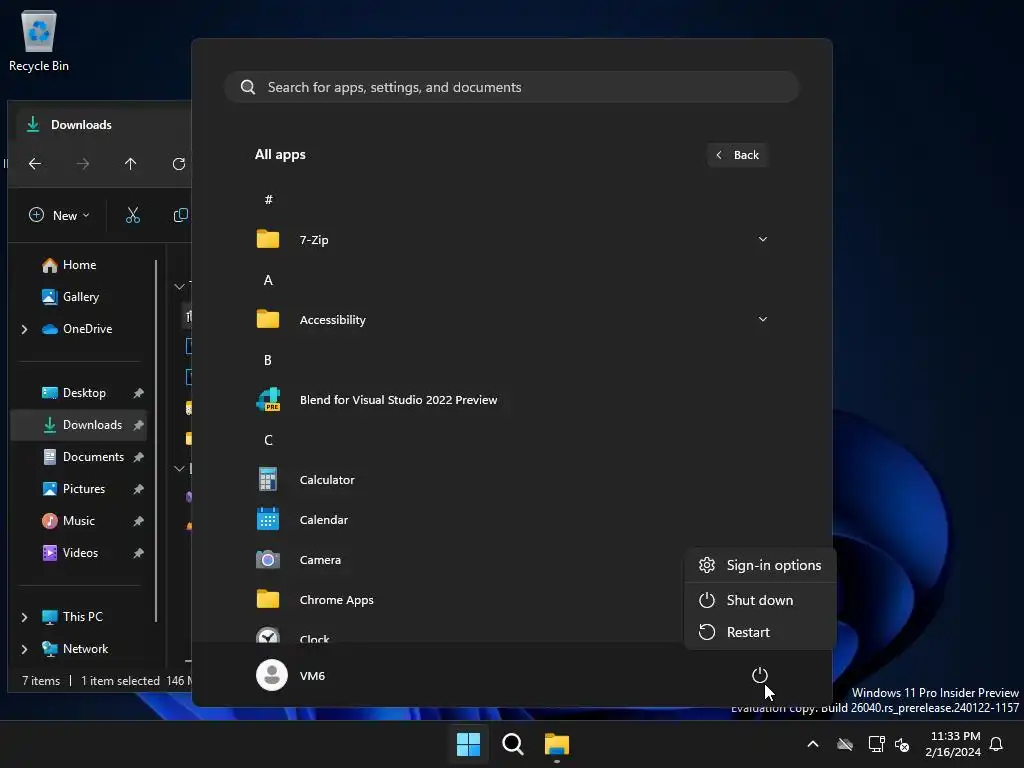Viewport: 1024px width, 768px height.
Task: Click the Downloads tab in File Explorer
Action: pos(103,124)
